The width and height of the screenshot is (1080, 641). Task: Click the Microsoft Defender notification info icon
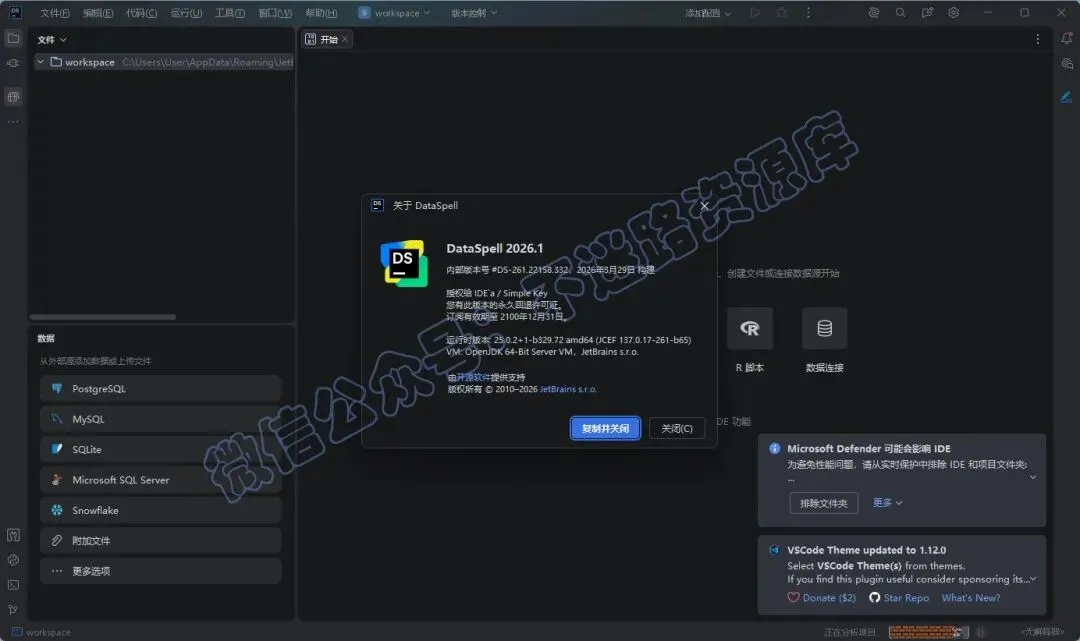click(775, 449)
